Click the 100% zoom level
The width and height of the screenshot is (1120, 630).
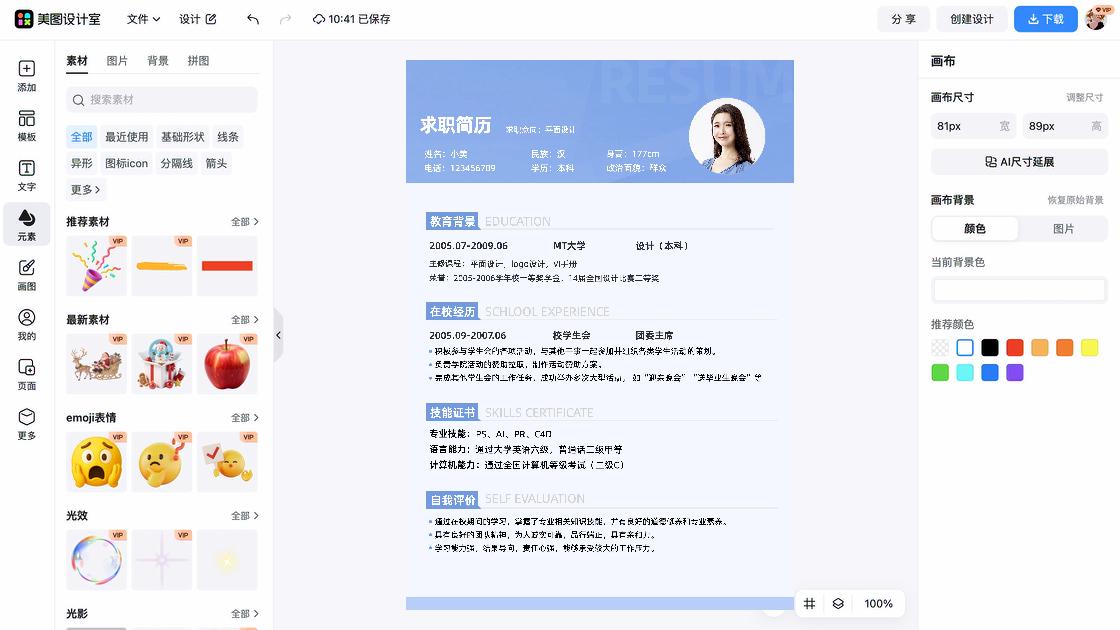point(878,604)
